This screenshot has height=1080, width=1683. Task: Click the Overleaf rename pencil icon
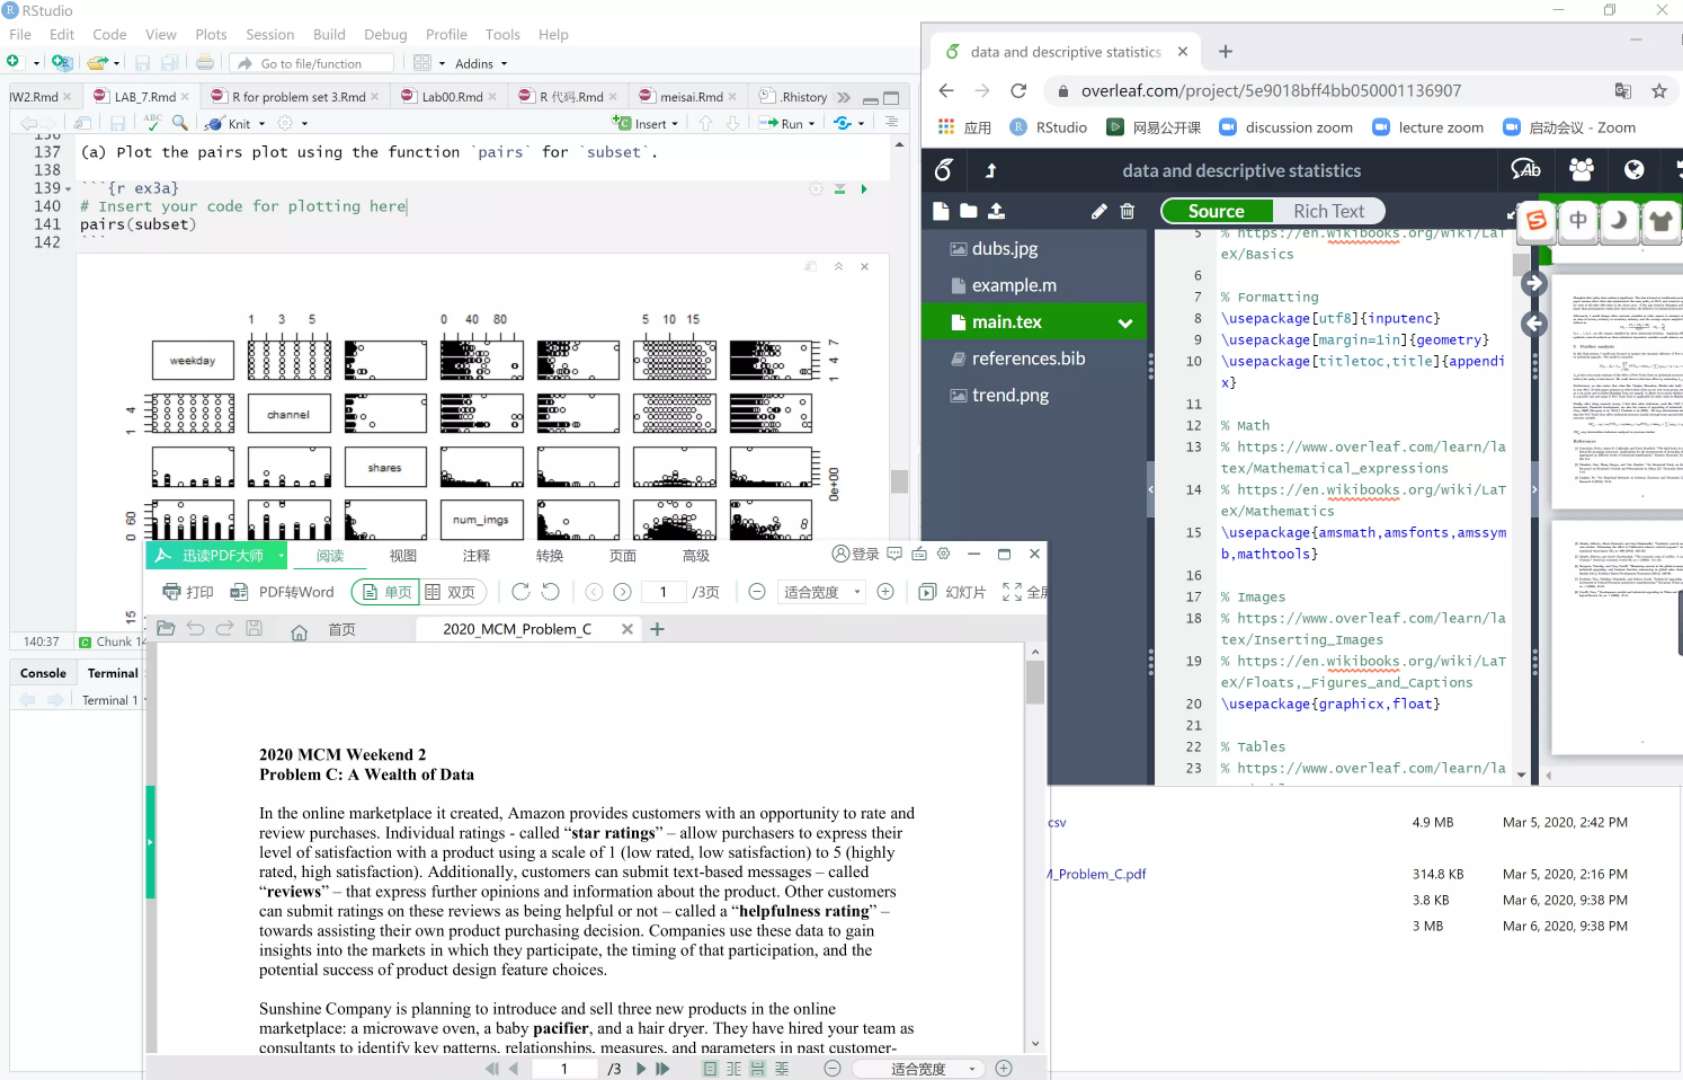[1099, 211]
